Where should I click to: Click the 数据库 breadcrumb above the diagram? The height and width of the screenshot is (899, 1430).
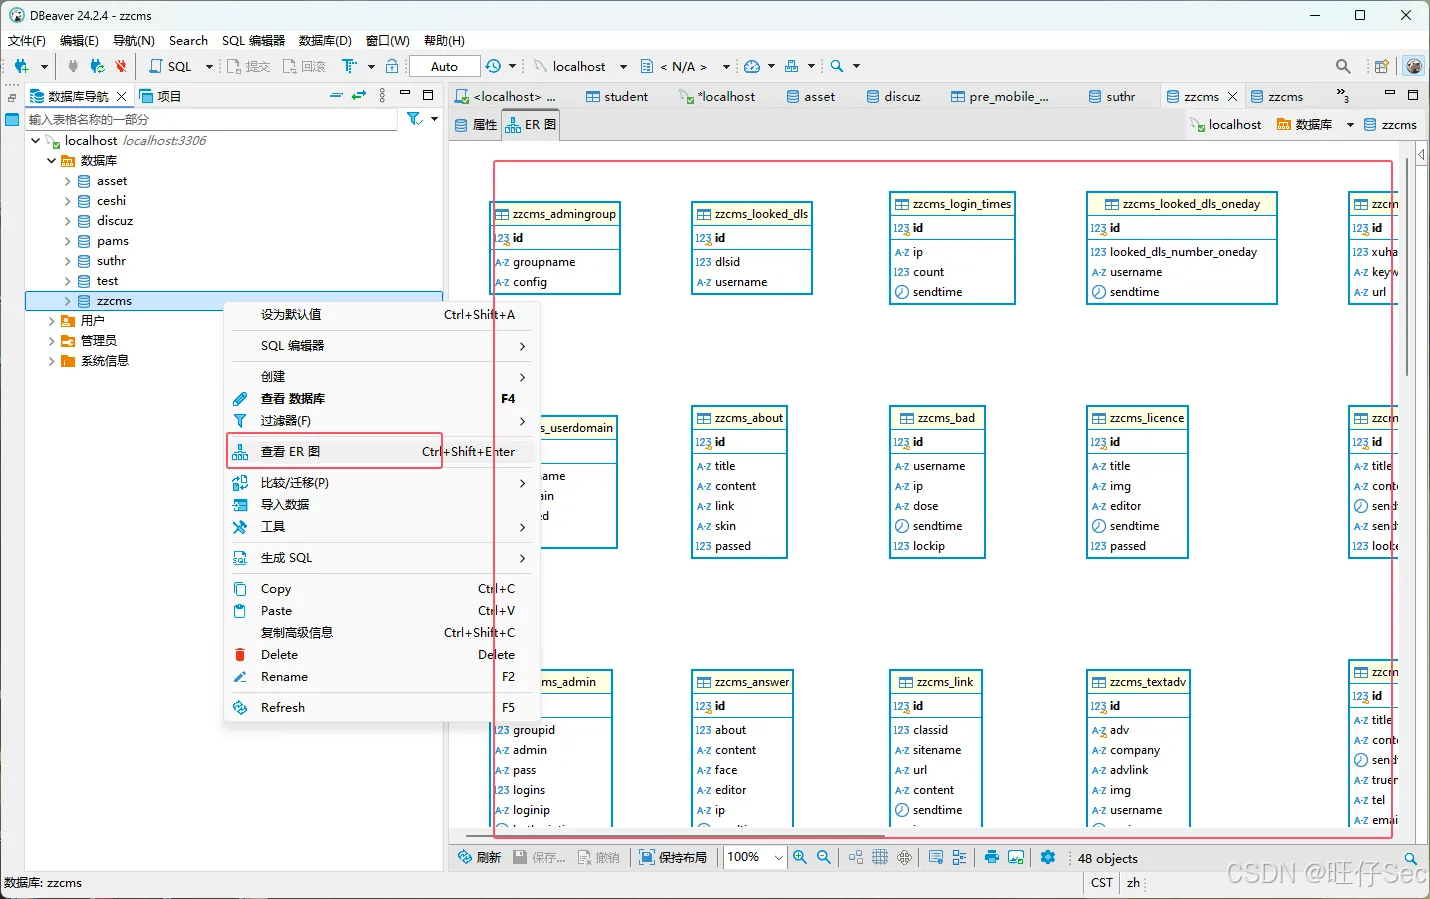(1304, 125)
